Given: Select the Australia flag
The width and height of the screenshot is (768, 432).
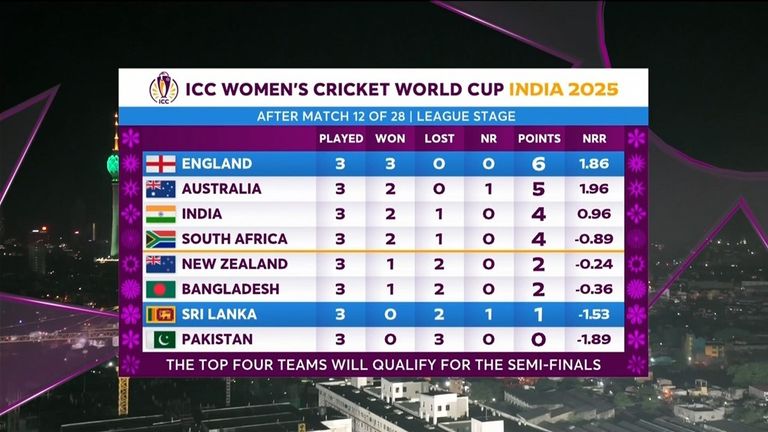Looking at the screenshot, I should pos(160,189).
